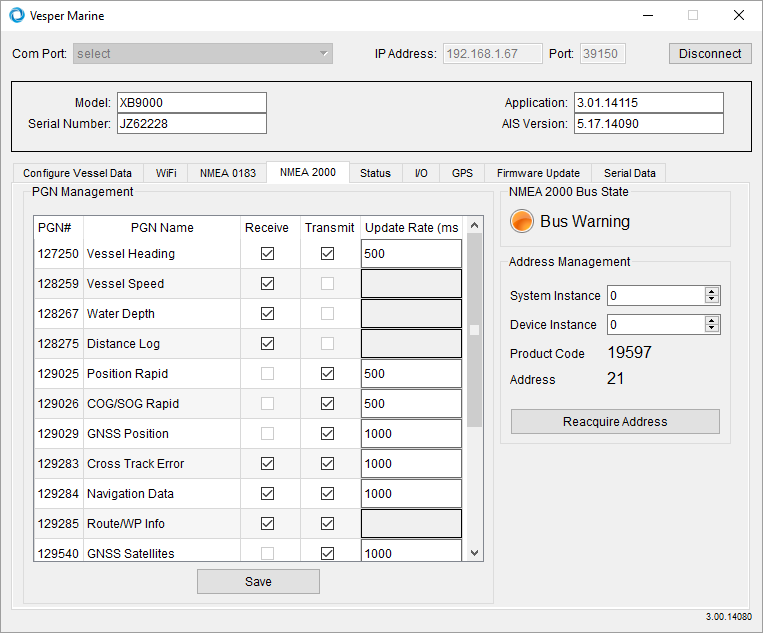
Task: Toggle Transmit for Cross Track Error
Action: (327, 464)
